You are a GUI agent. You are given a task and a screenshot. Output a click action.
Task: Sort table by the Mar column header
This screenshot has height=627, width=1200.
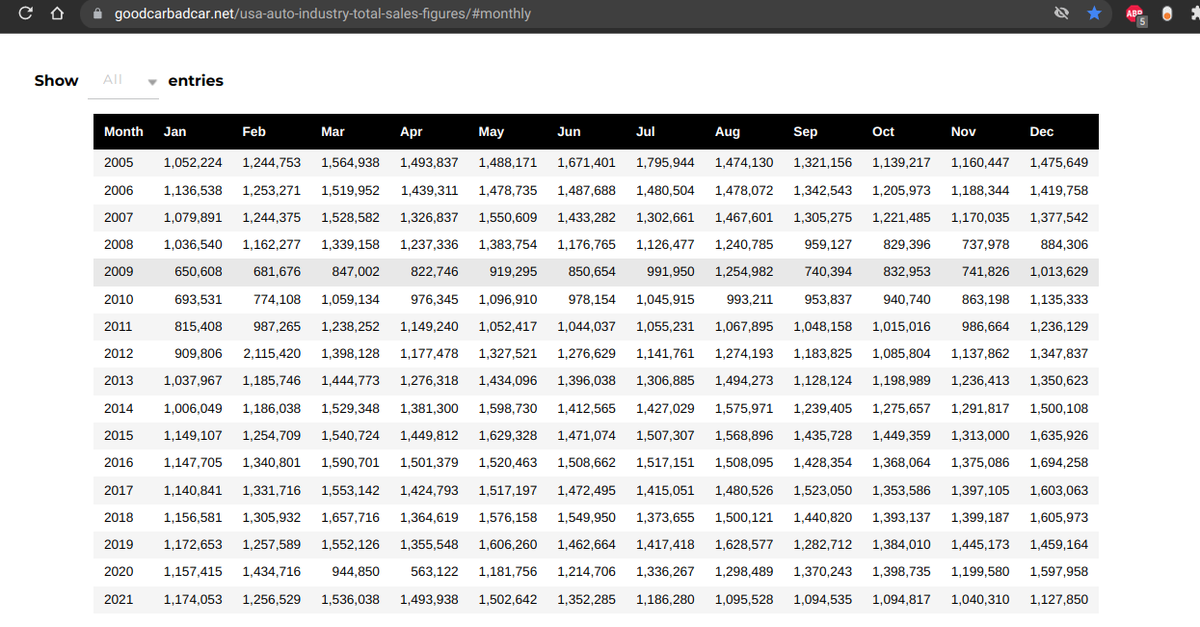[333, 131]
